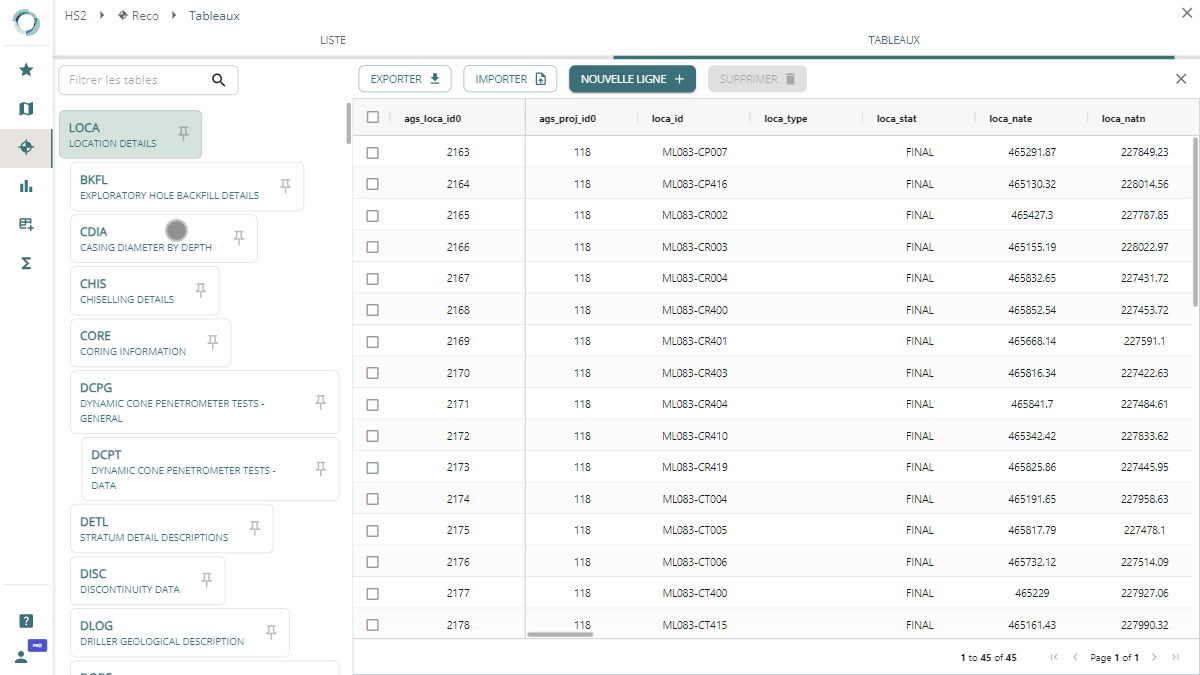The height and width of the screenshot is (675, 1200).
Task: Open the favorites star in sidebar
Action: 26,70
